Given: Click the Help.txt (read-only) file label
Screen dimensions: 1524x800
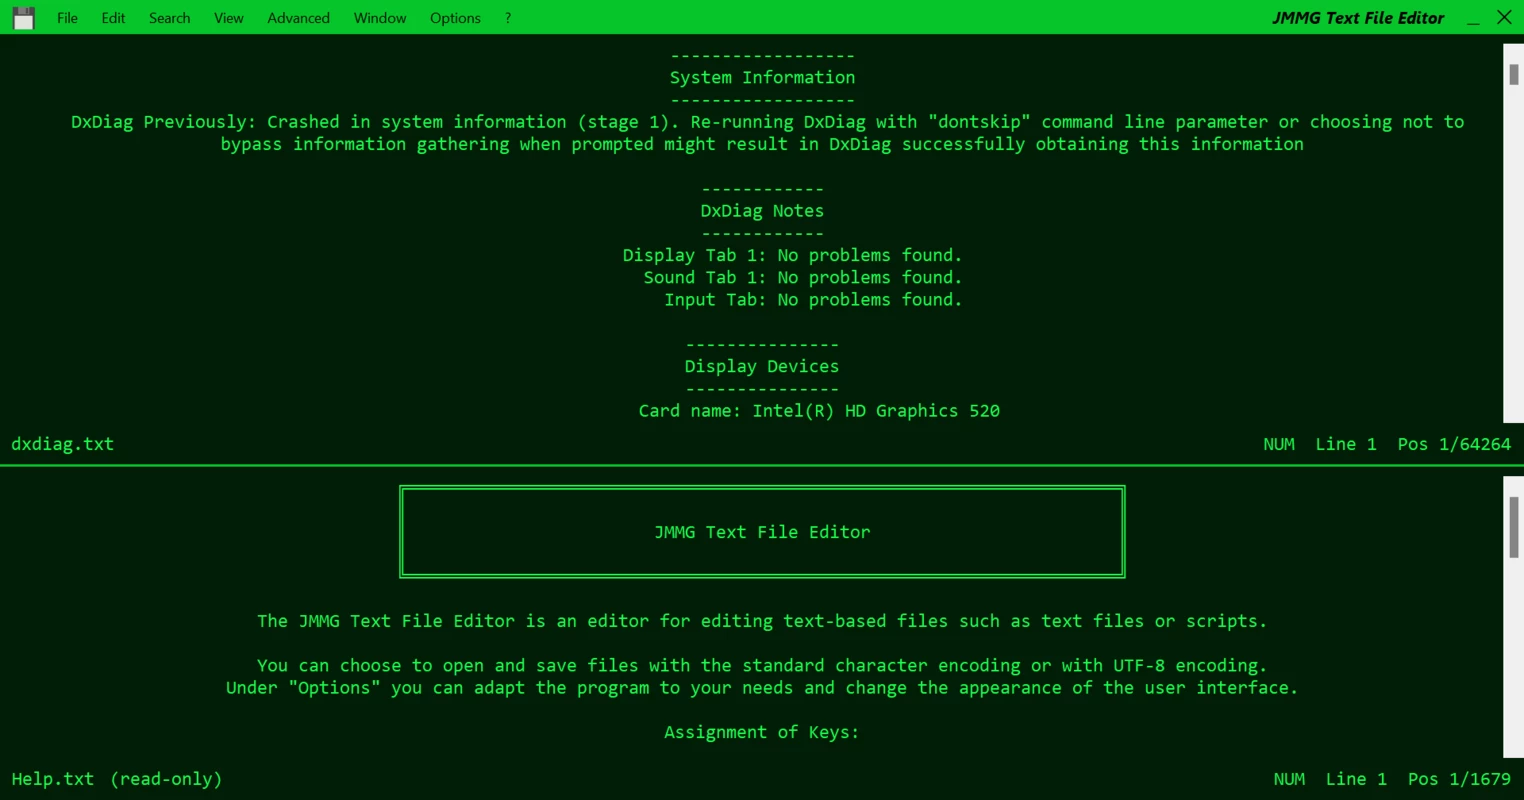Looking at the screenshot, I should (116, 779).
